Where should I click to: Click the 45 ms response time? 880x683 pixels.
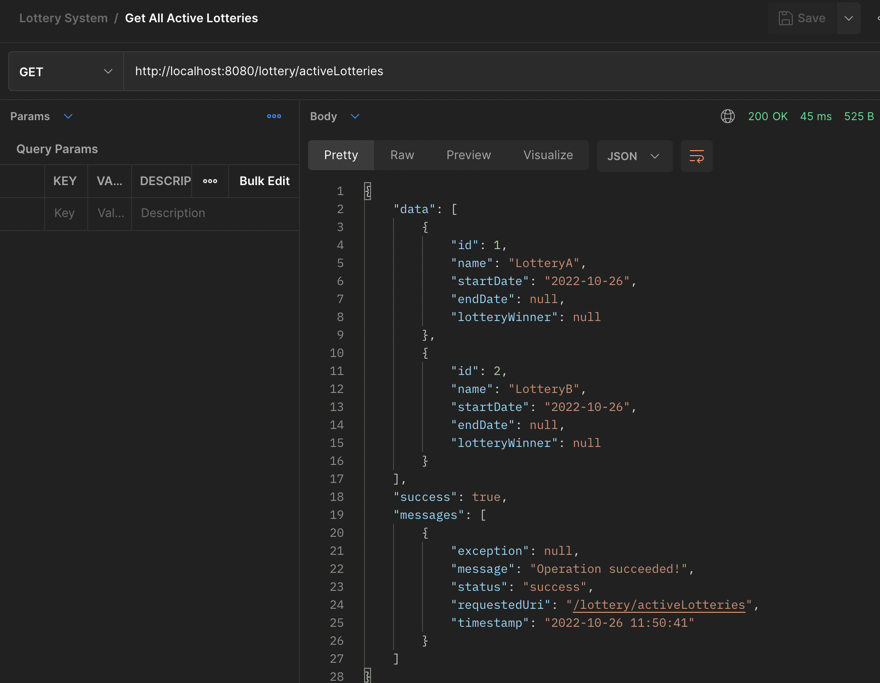815,116
